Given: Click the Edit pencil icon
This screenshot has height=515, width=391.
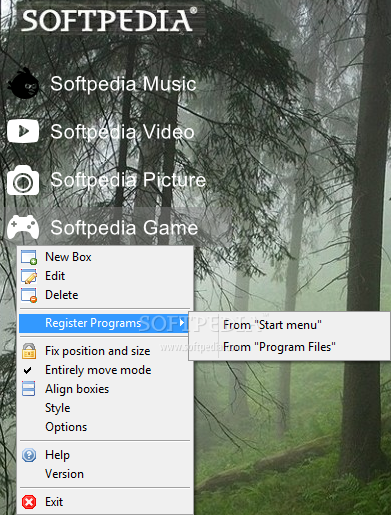Looking at the screenshot, I should 29,276.
